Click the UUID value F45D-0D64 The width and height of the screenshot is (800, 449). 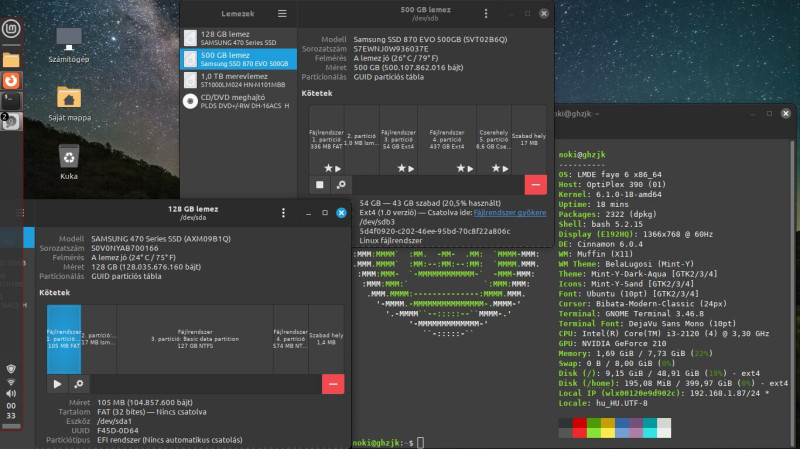pos(118,431)
